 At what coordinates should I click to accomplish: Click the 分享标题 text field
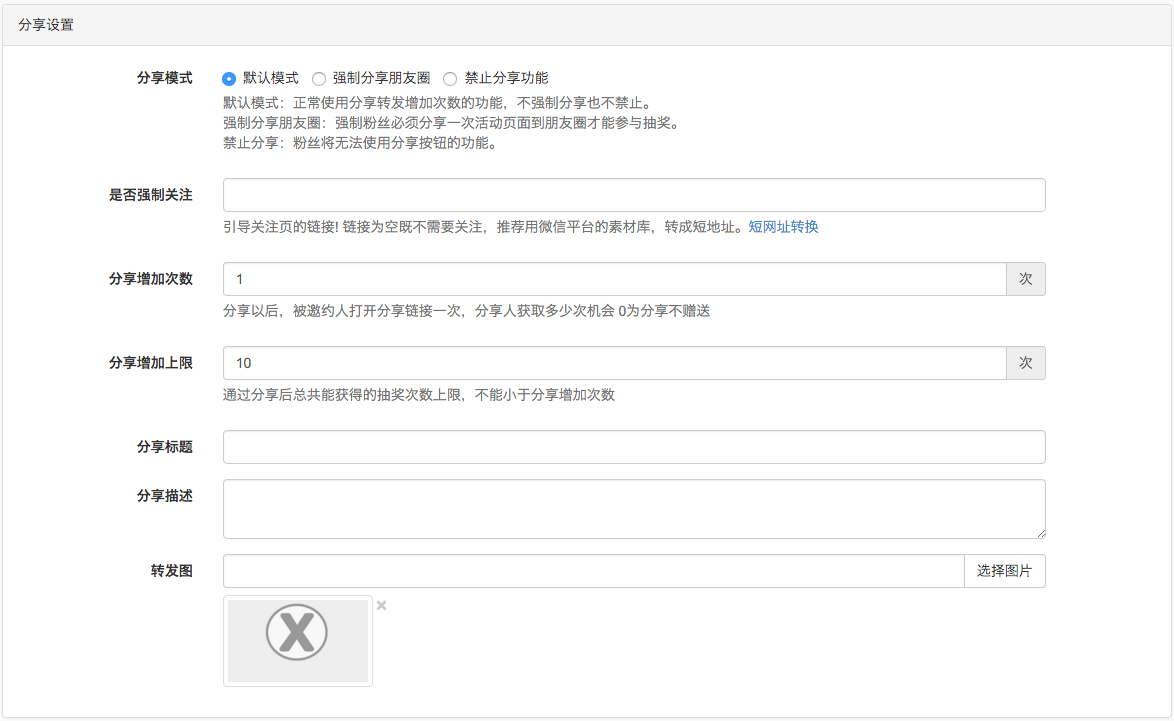634,446
